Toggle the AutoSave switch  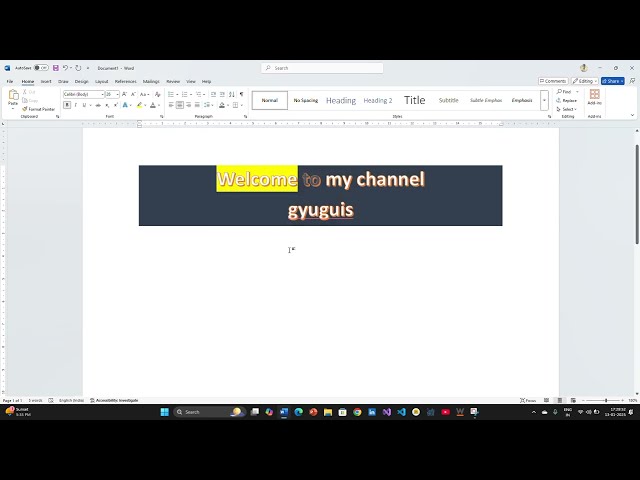[41, 68]
